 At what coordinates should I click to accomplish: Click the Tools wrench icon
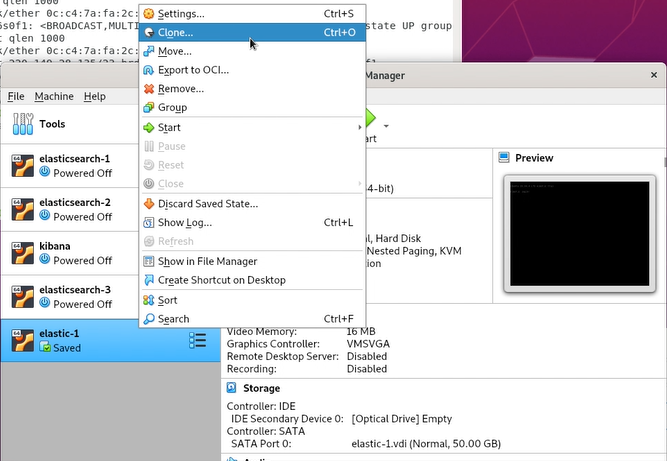(23, 124)
